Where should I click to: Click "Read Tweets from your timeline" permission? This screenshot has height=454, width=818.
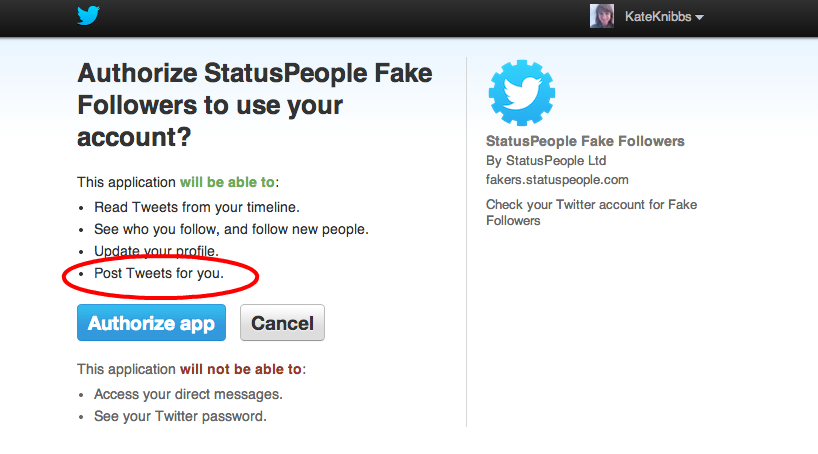coord(197,207)
